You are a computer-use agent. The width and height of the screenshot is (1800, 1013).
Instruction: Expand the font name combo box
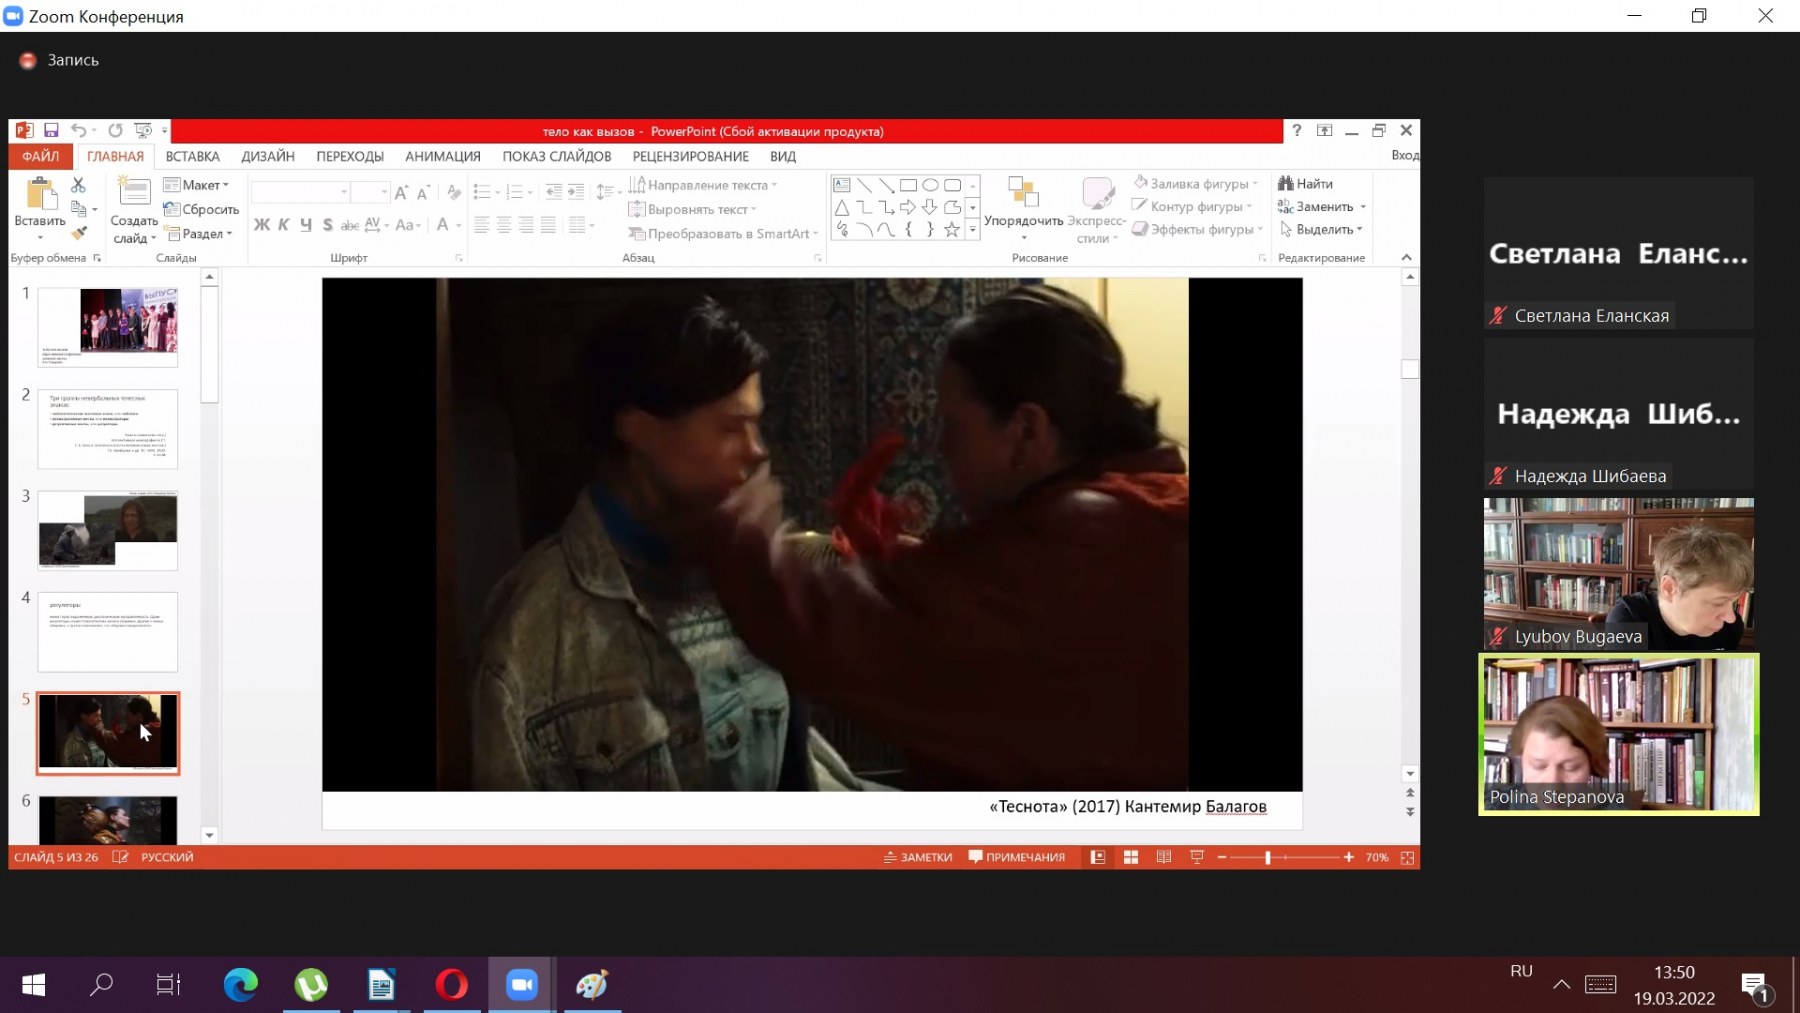click(x=344, y=192)
